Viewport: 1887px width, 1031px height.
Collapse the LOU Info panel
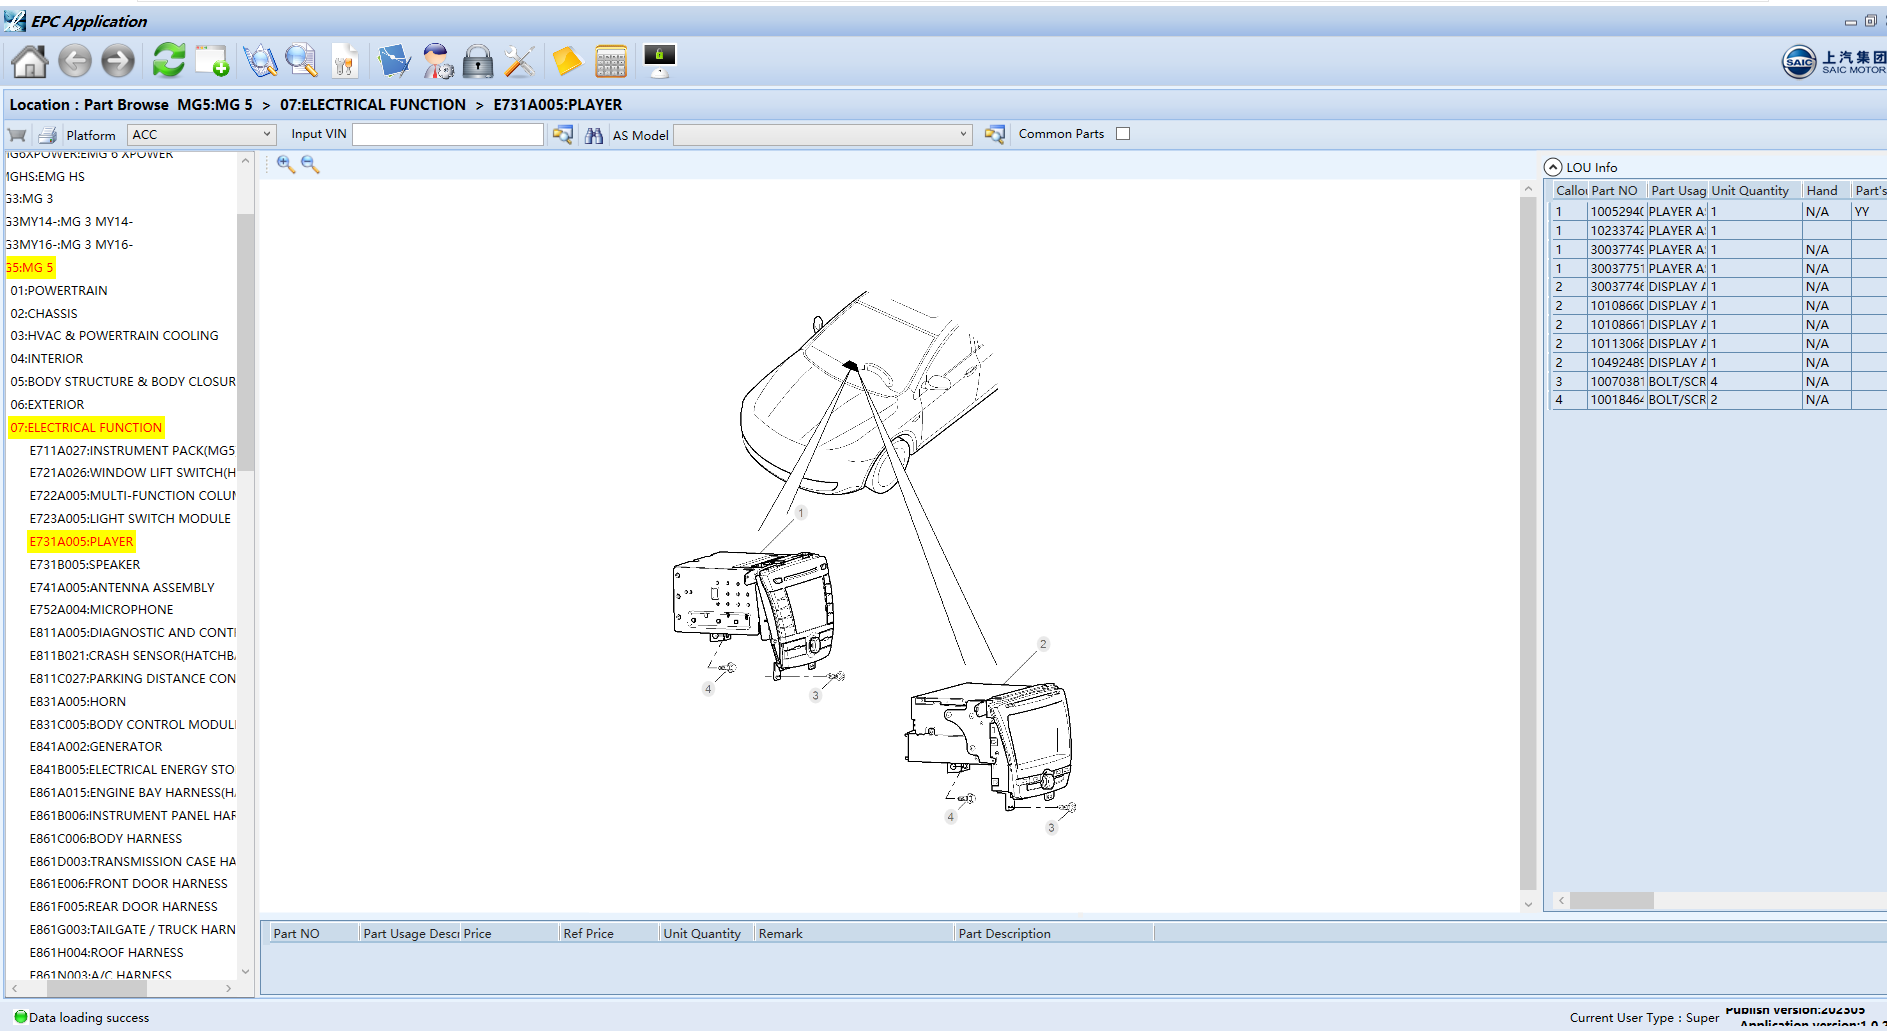(x=1553, y=168)
